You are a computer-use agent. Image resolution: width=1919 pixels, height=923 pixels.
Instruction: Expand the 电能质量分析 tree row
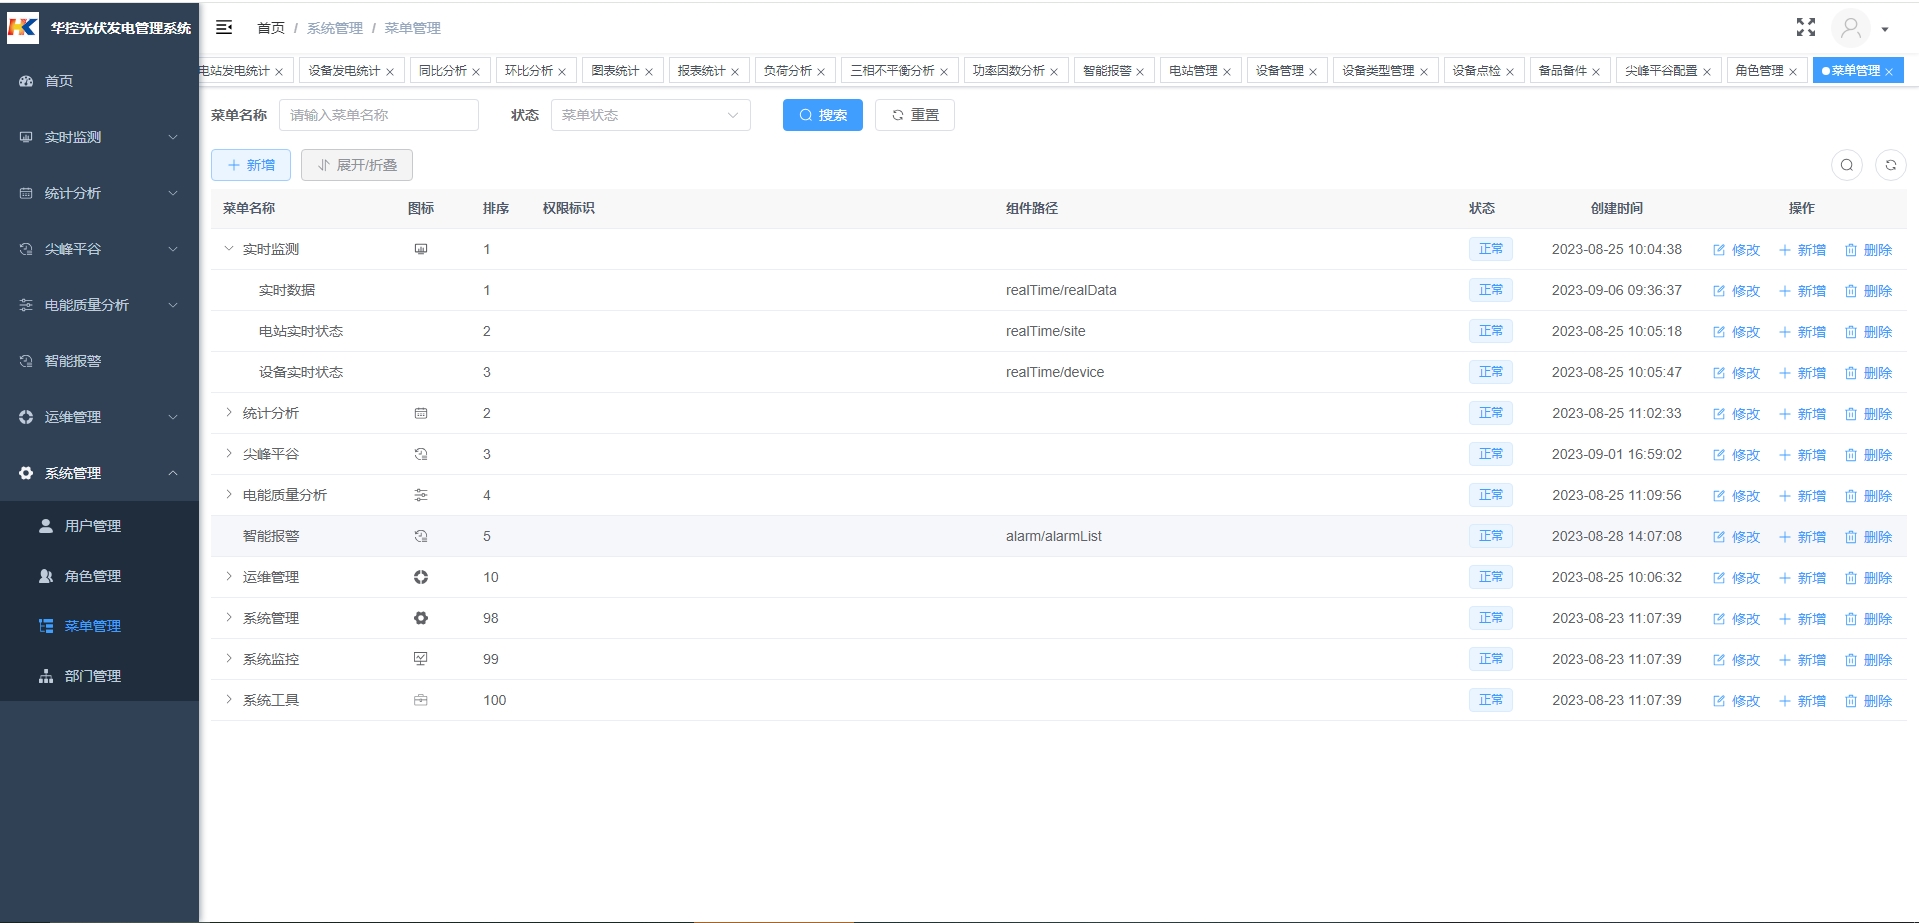[x=229, y=495]
